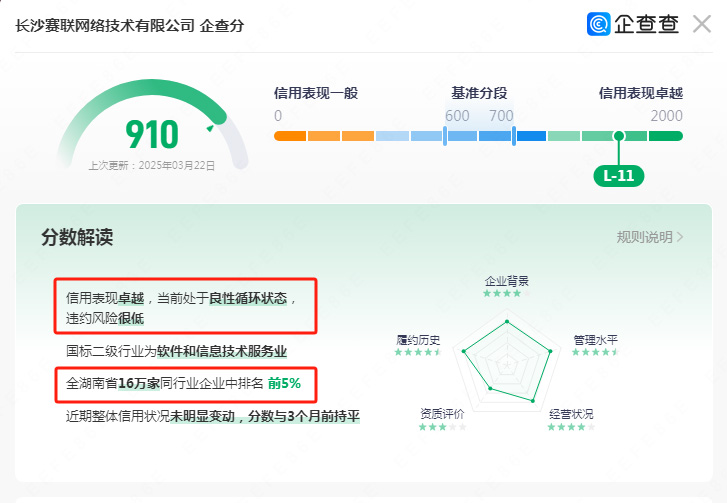Click the 910 score on the gauge
727x503 pixels.
pos(152,134)
